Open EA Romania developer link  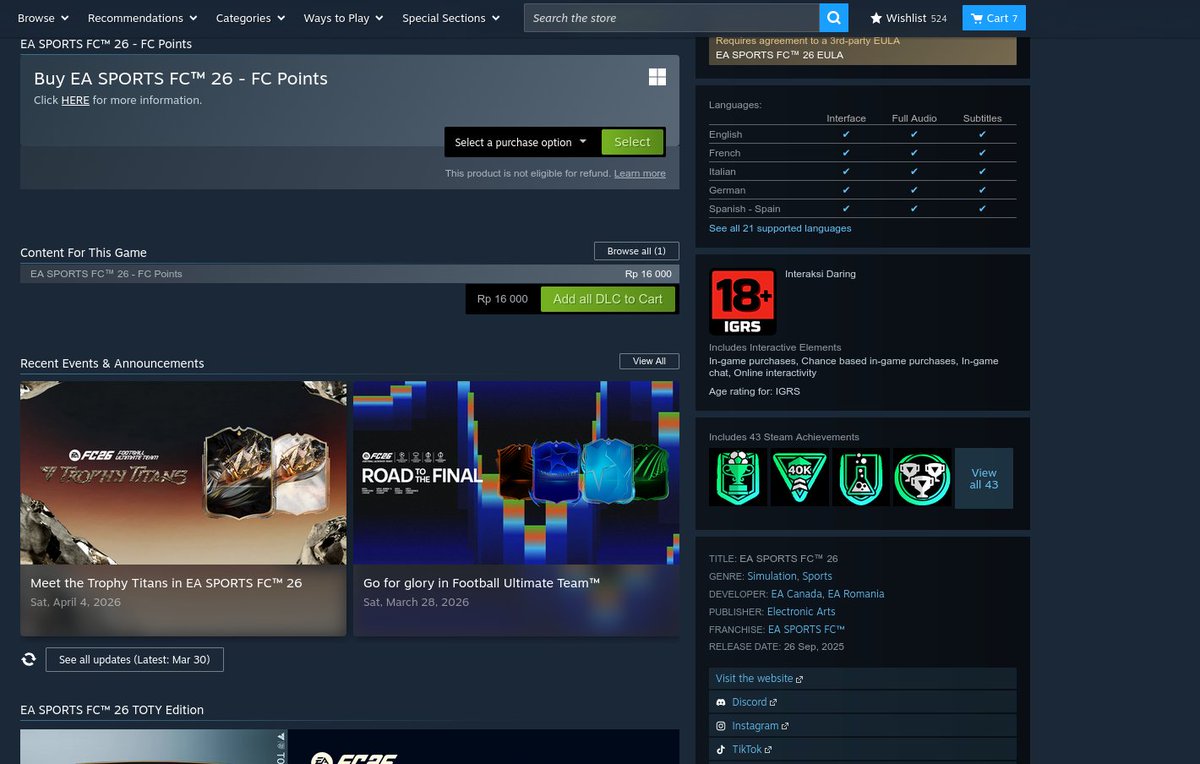click(x=855, y=594)
